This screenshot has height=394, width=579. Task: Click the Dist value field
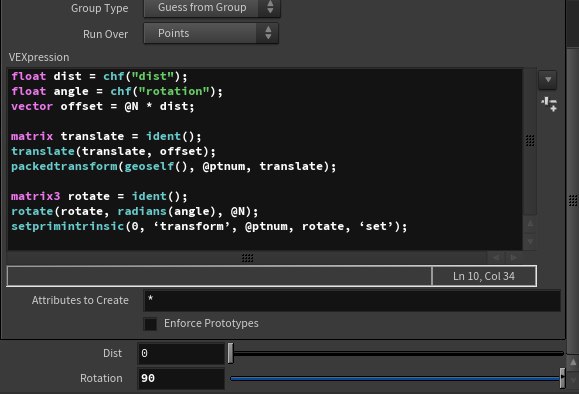(181, 353)
